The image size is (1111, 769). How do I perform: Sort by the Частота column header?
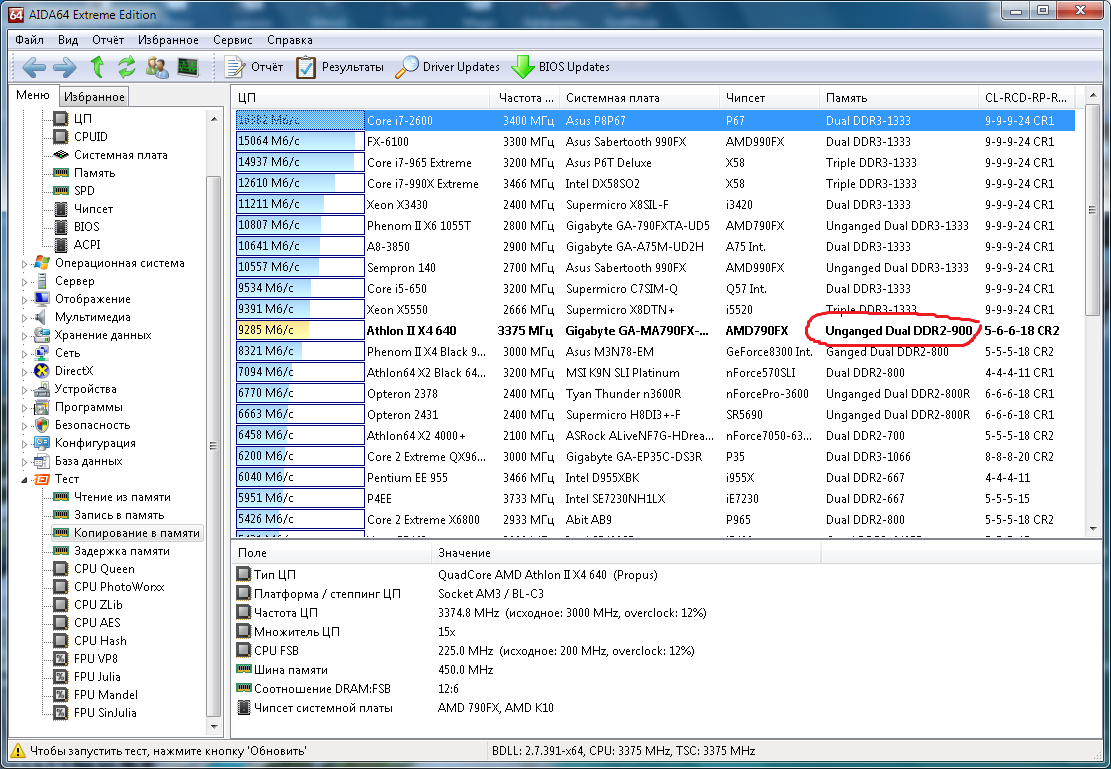(x=524, y=98)
